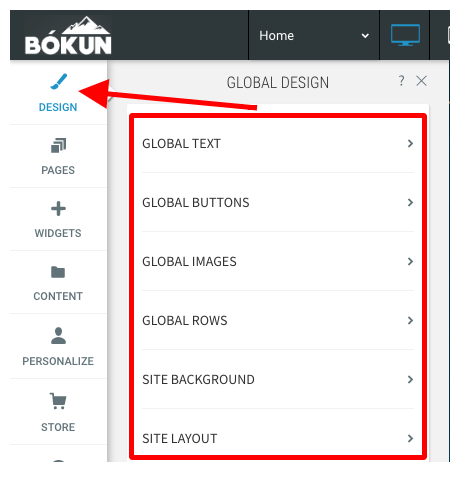Image resolution: width=470 pixels, height=482 pixels.
Task: Open the Content folder icon
Action: coord(58,272)
